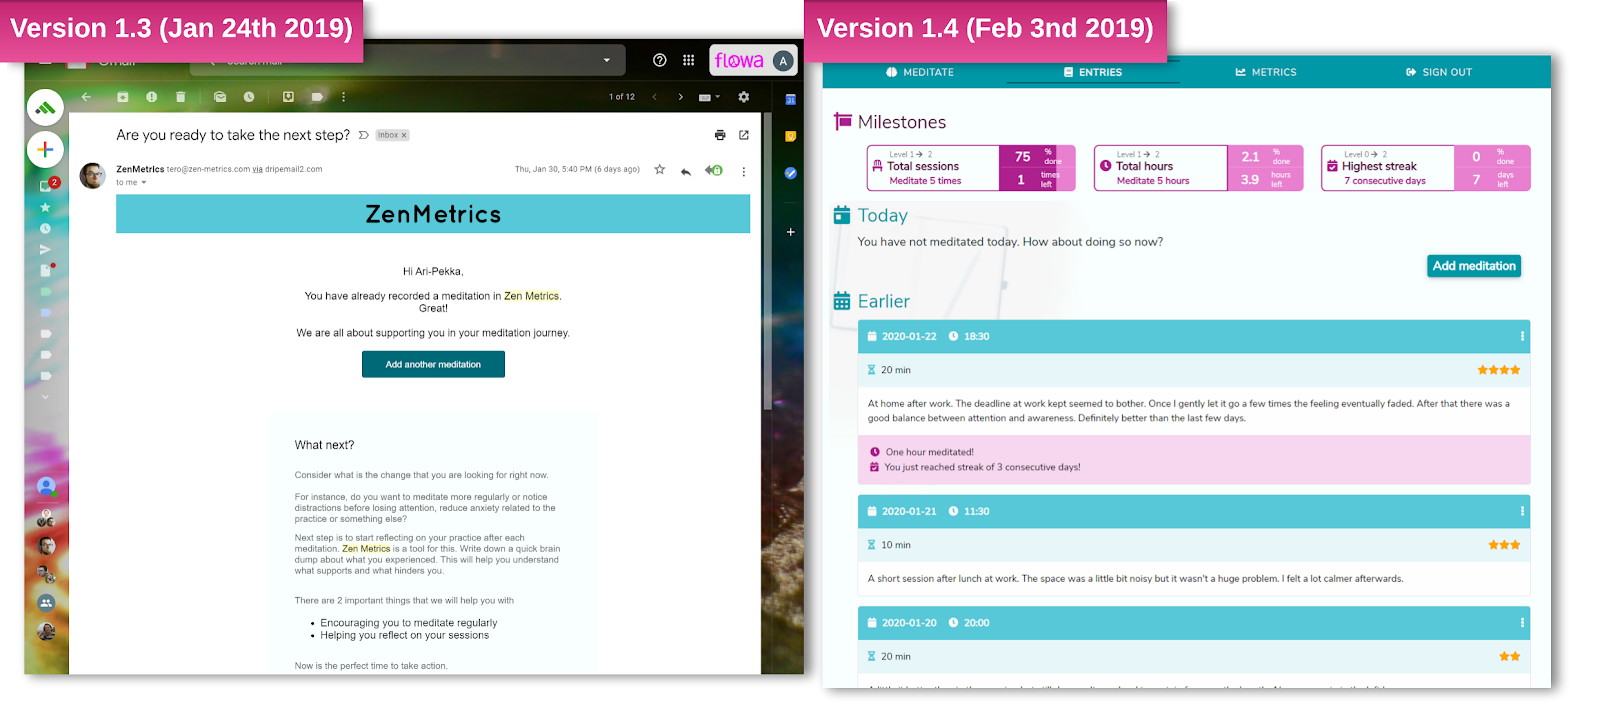Star the ZenMetrics message
The height and width of the screenshot is (726, 1600).
coord(660,170)
